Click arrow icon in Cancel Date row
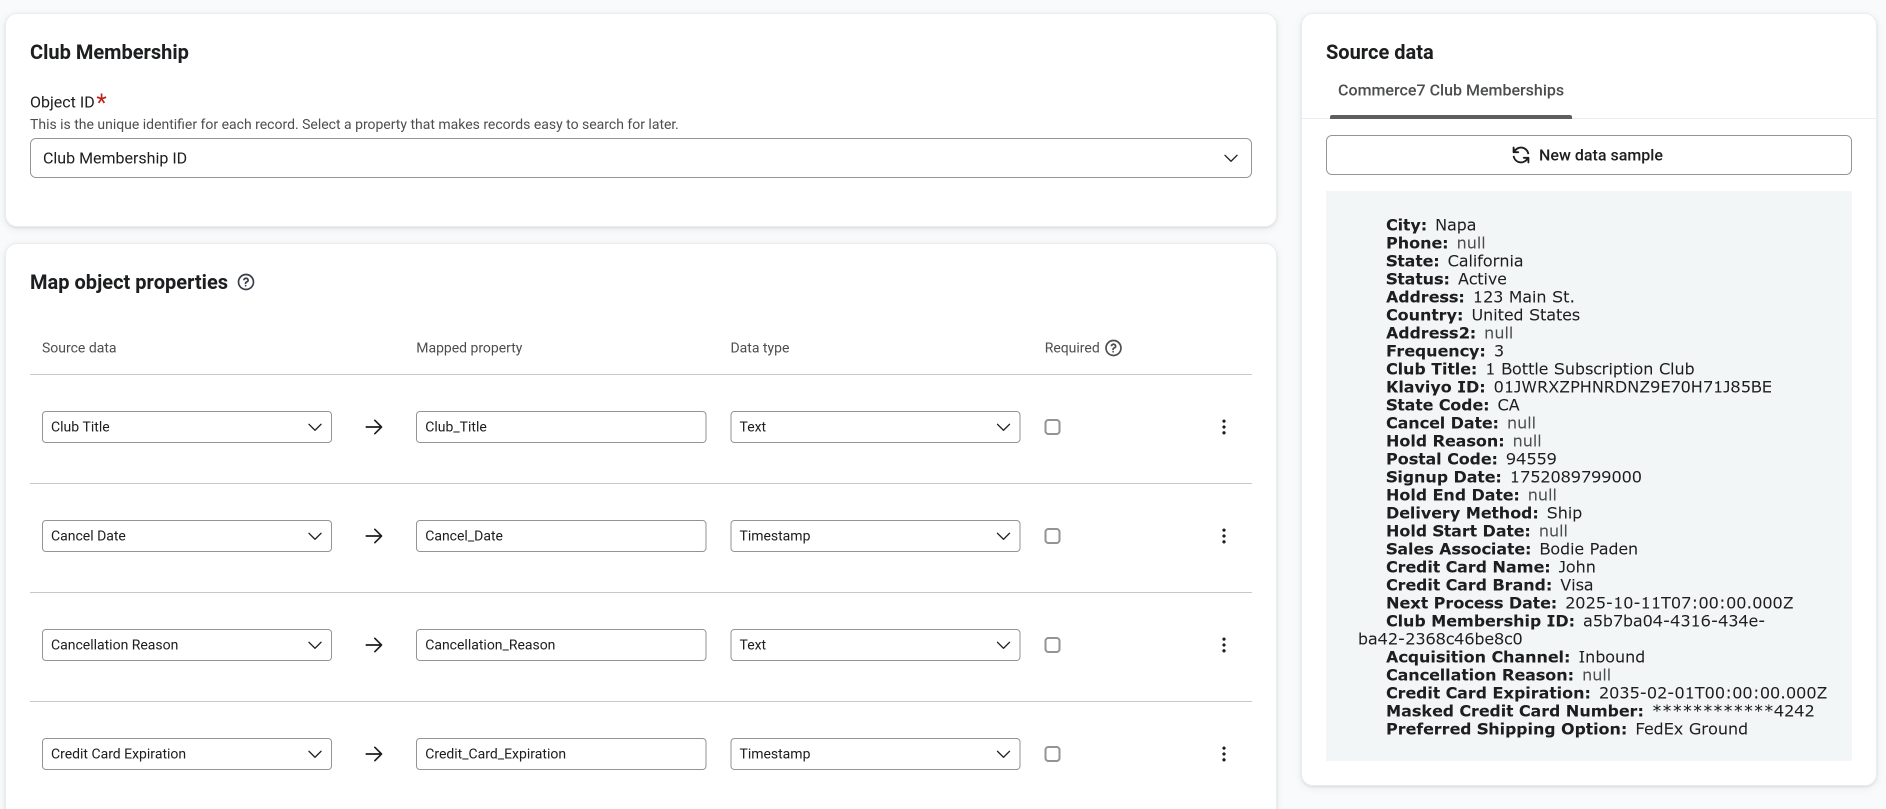The width and height of the screenshot is (1886, 809). (x=374, y=536)
